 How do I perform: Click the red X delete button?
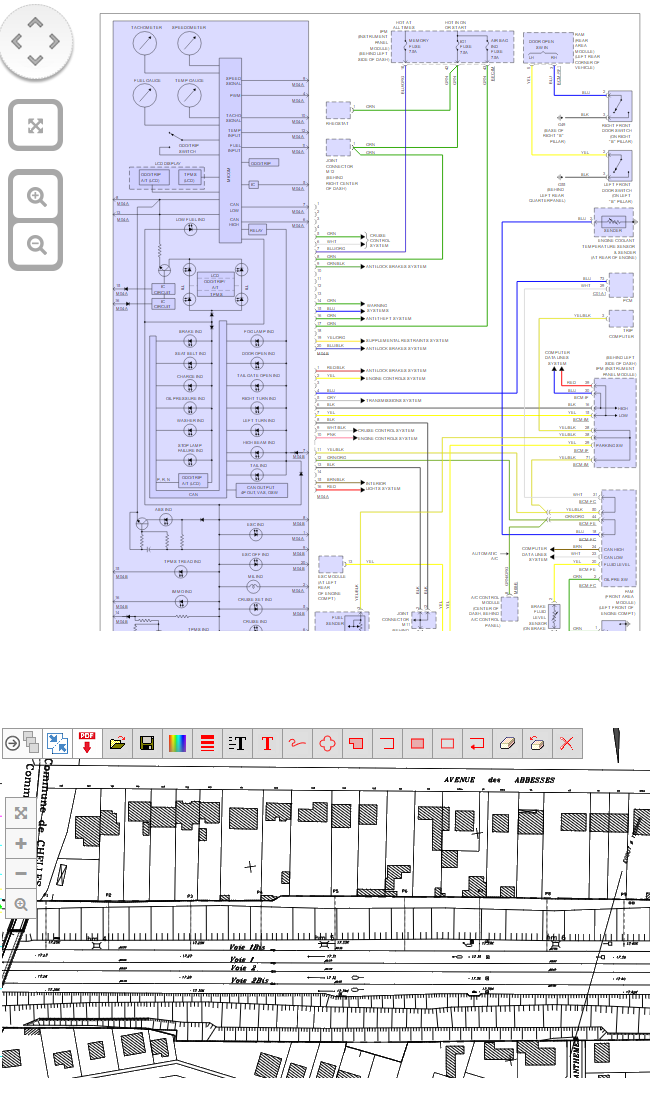click(x=567, y=743)
